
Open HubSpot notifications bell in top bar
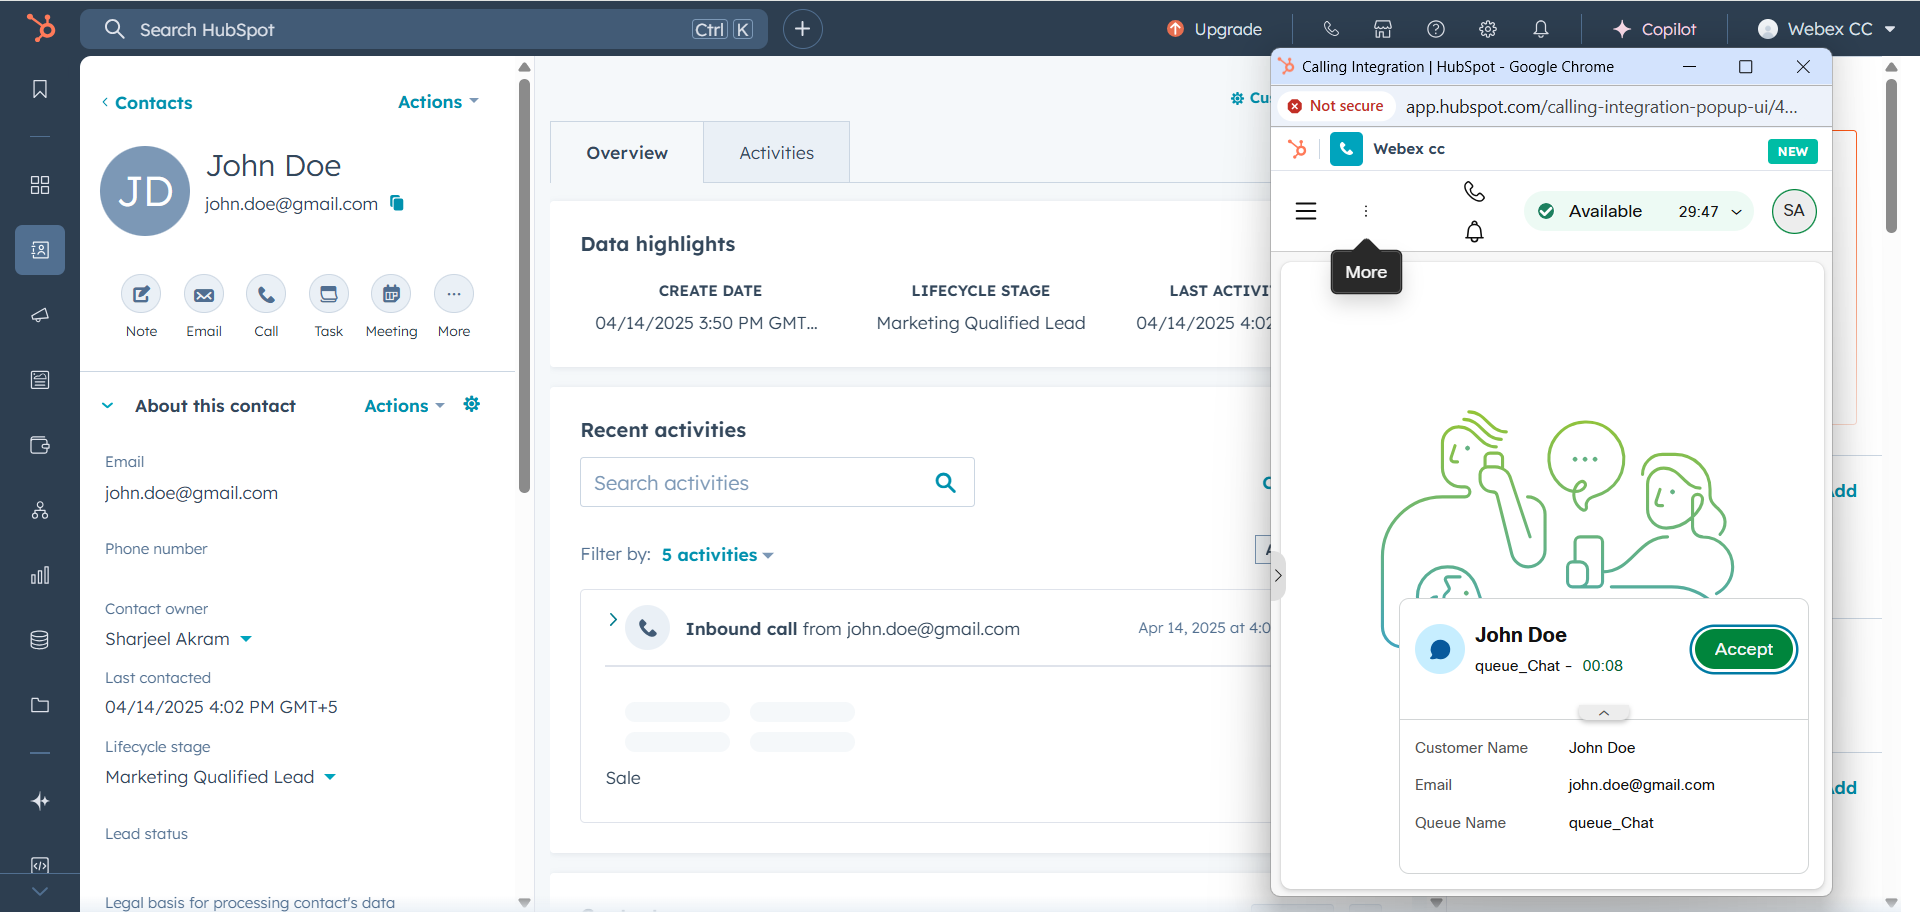click(x=1540, y=29)
